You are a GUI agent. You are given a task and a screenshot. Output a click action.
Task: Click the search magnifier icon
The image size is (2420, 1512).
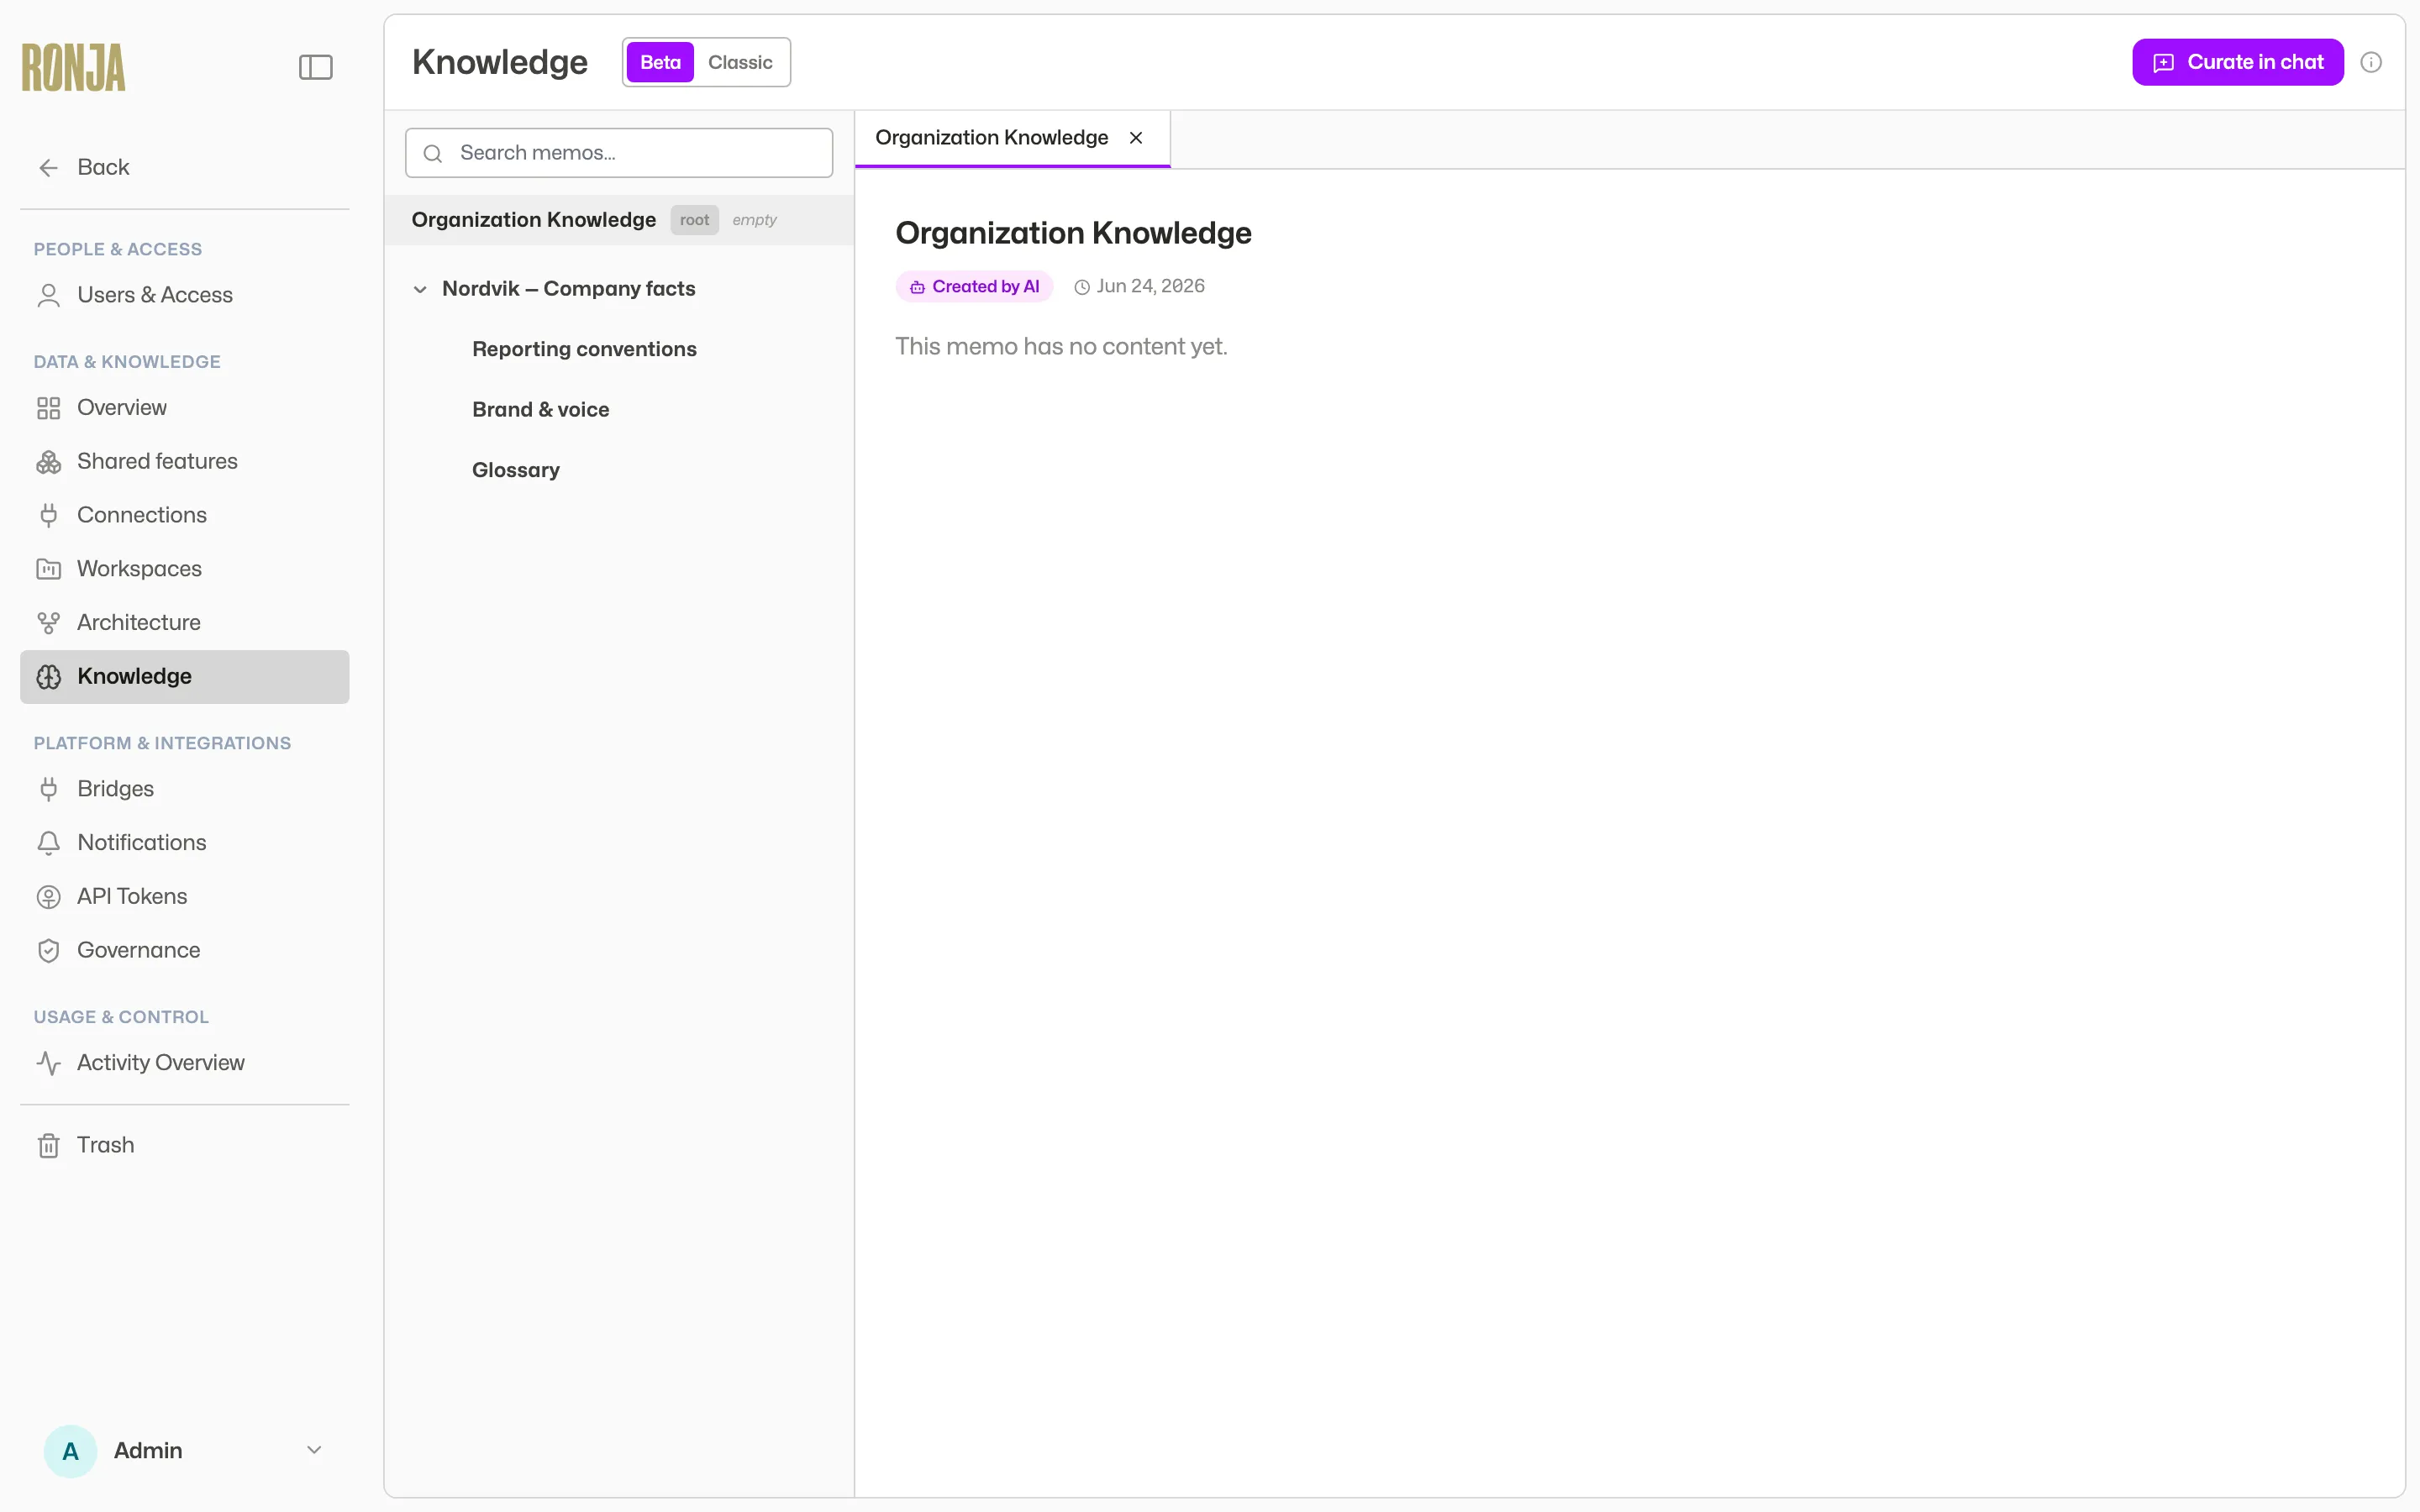tap(433, 153)
